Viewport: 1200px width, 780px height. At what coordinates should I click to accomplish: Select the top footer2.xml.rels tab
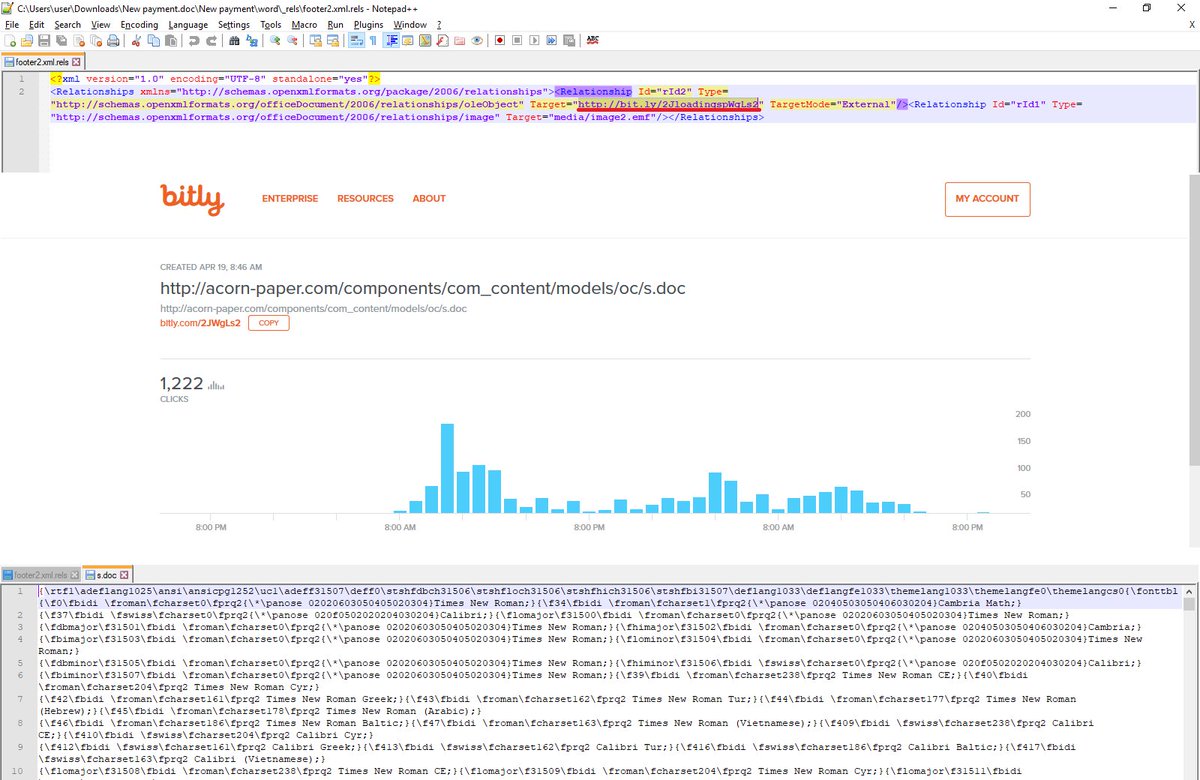click(x=41, y=62)
